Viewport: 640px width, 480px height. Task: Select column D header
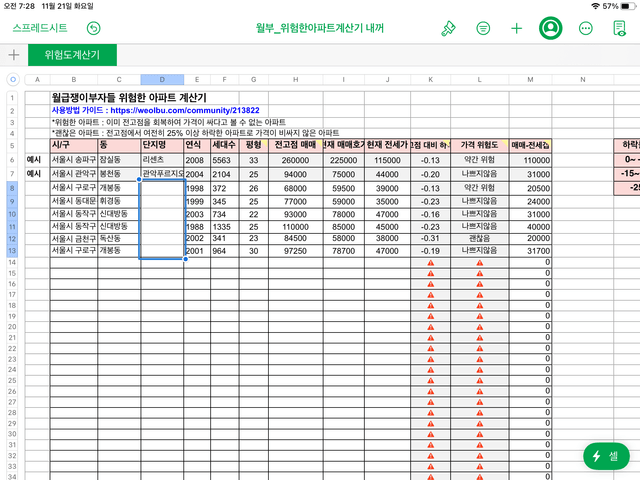pyautogui.click(x=162, y=80)
